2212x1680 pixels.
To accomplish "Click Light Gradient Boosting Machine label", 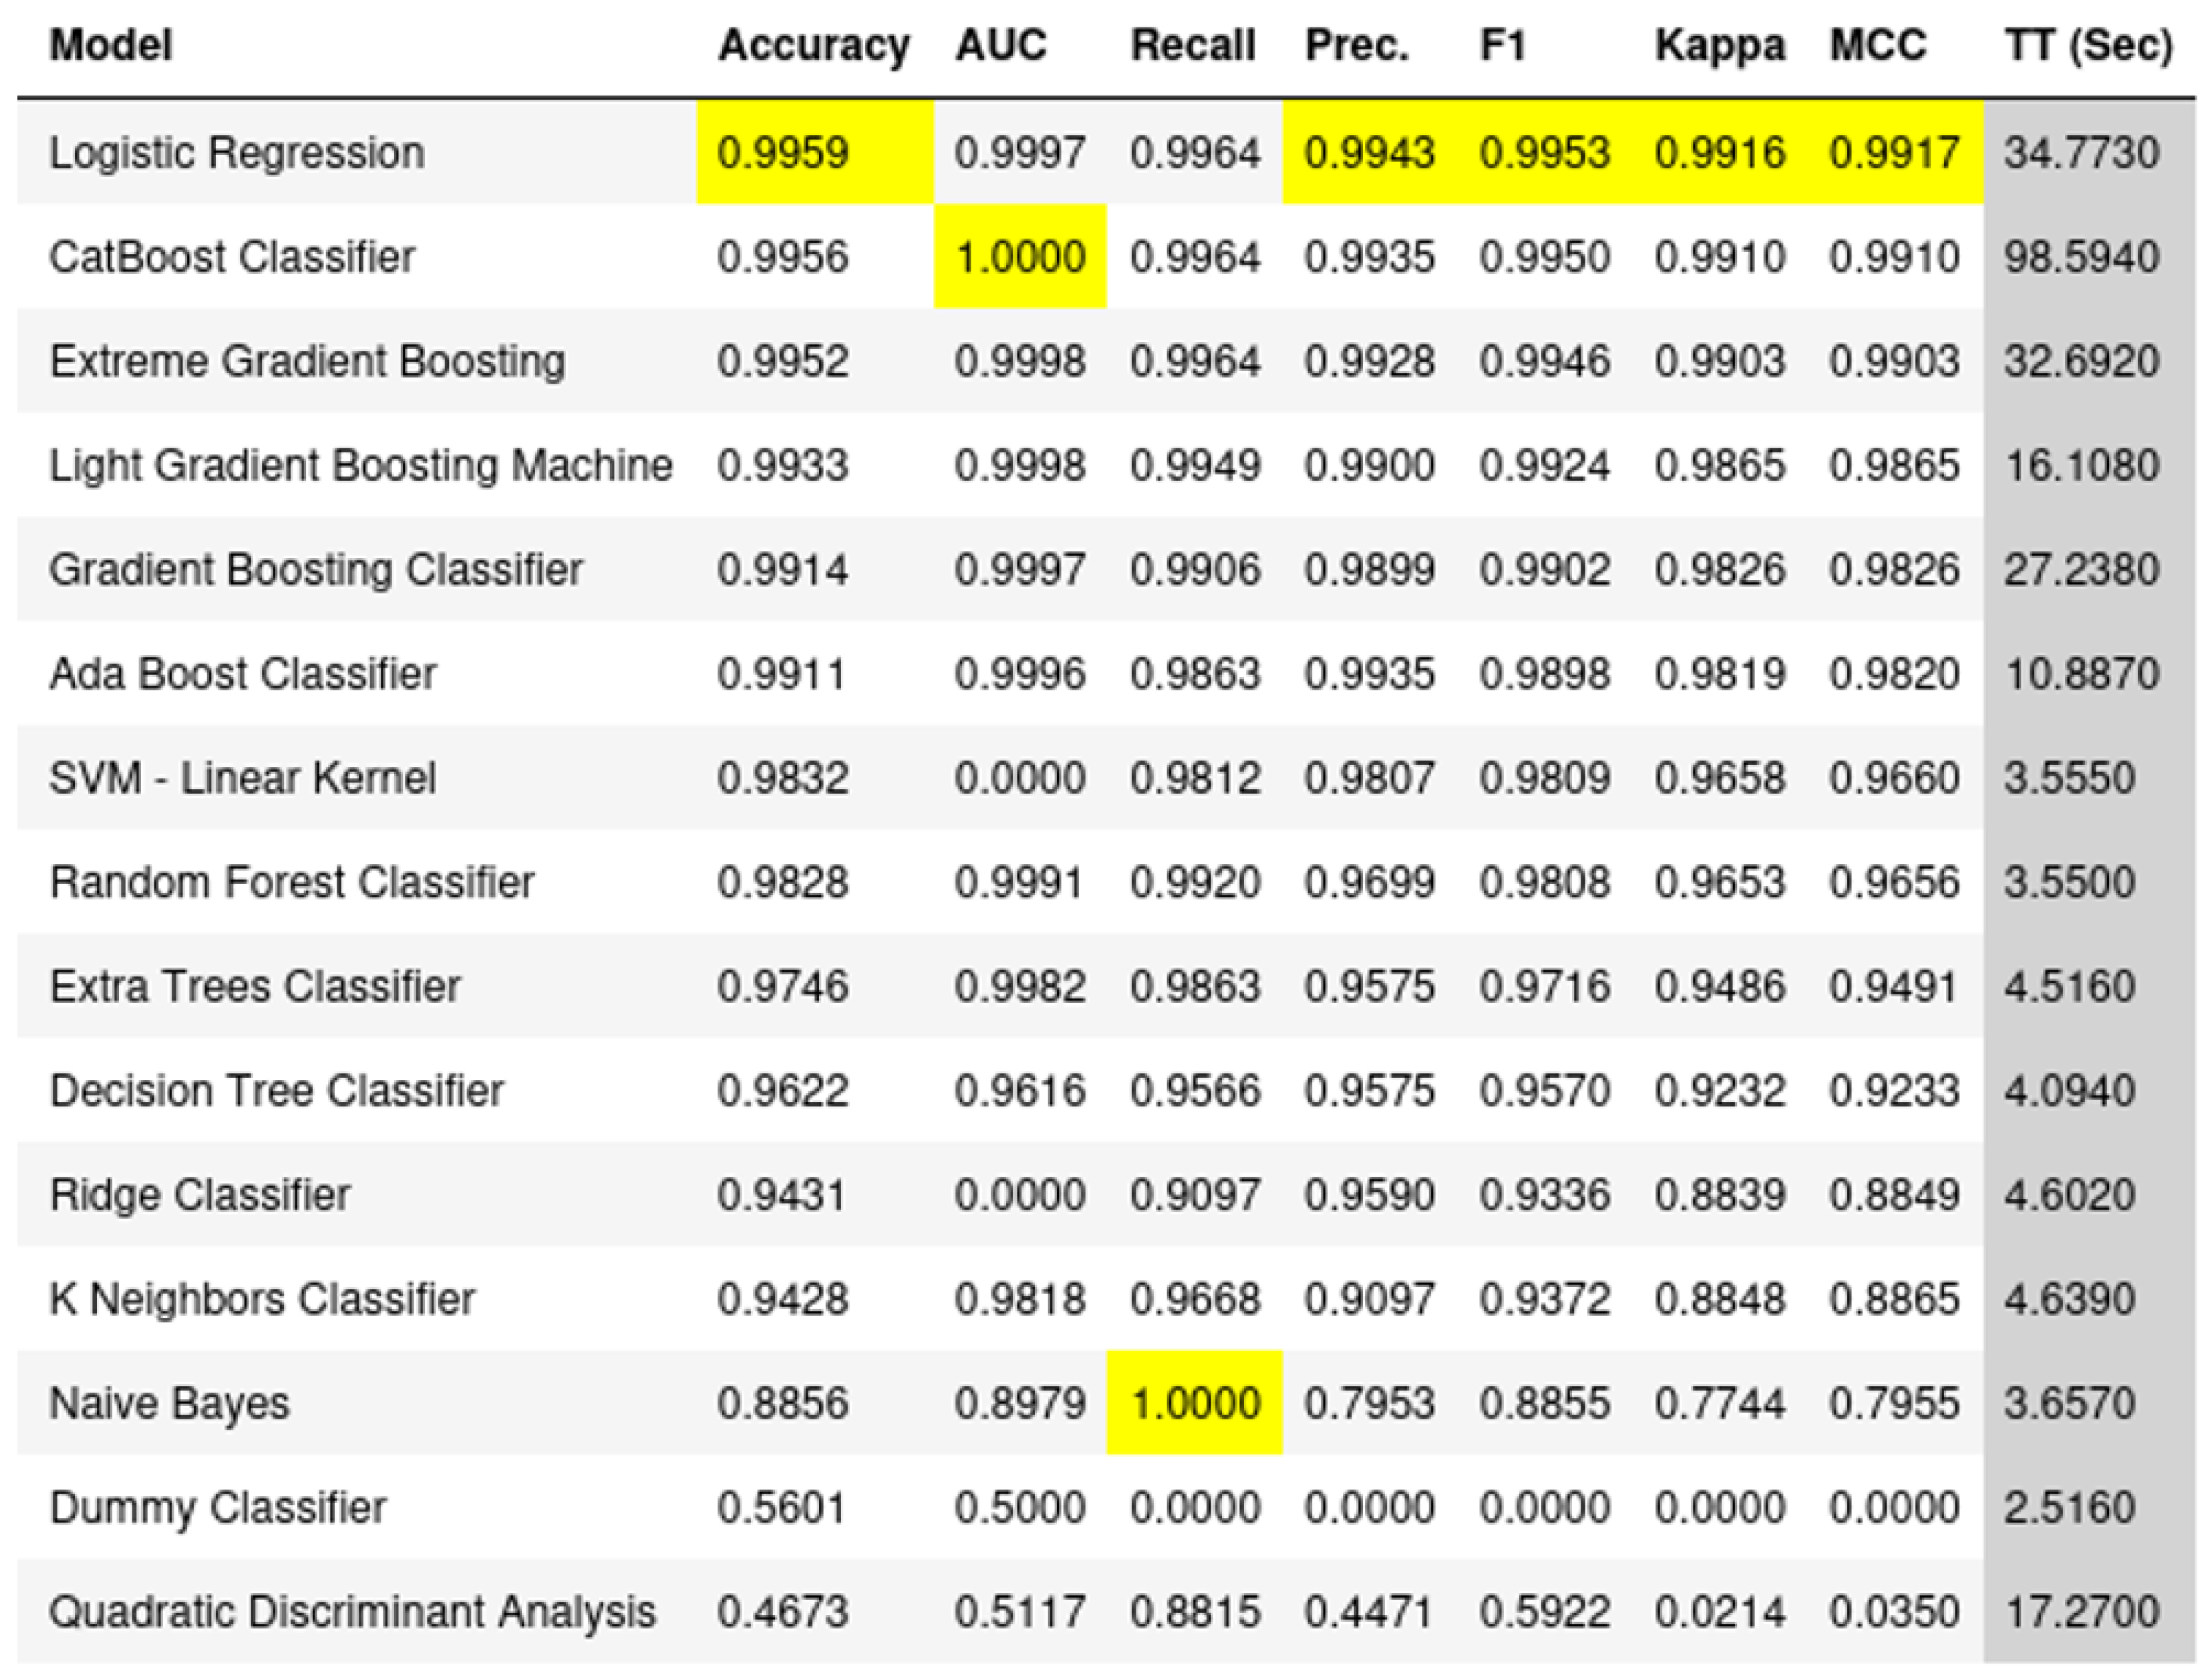I will [361, 465].
